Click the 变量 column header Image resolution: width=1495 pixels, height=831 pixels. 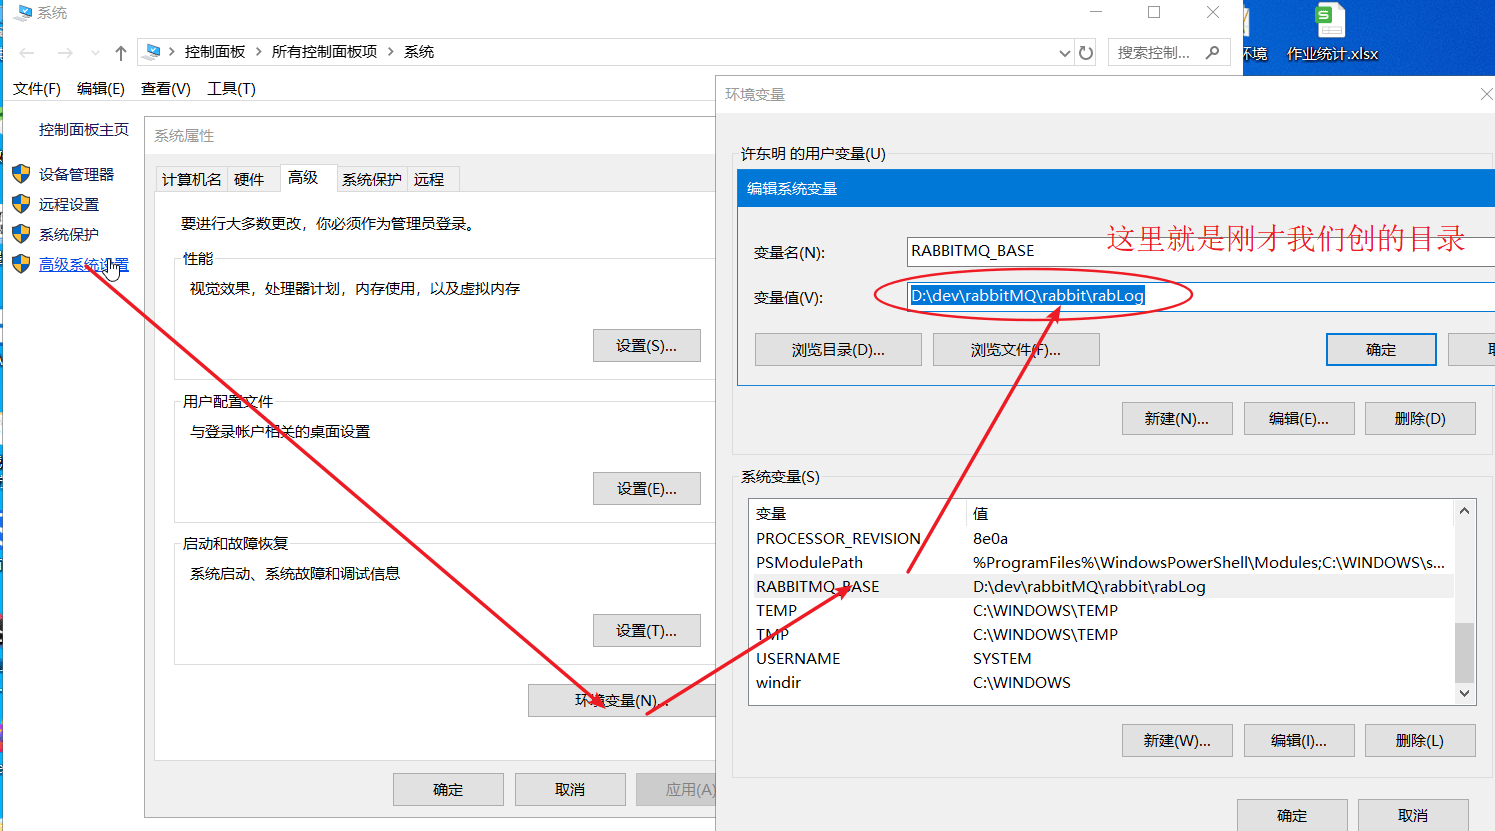click(x=858, y=514)
